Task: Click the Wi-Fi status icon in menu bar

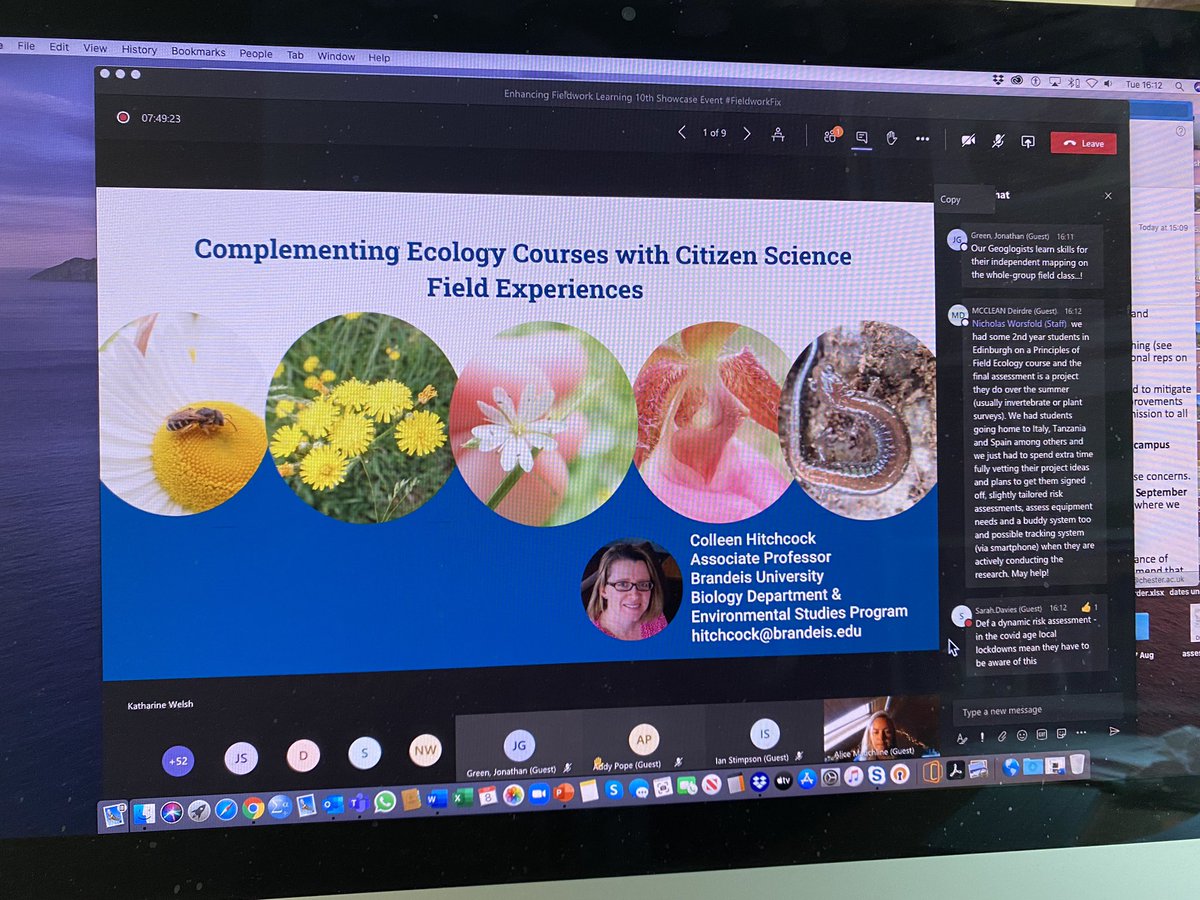Action: (1091, 82)
